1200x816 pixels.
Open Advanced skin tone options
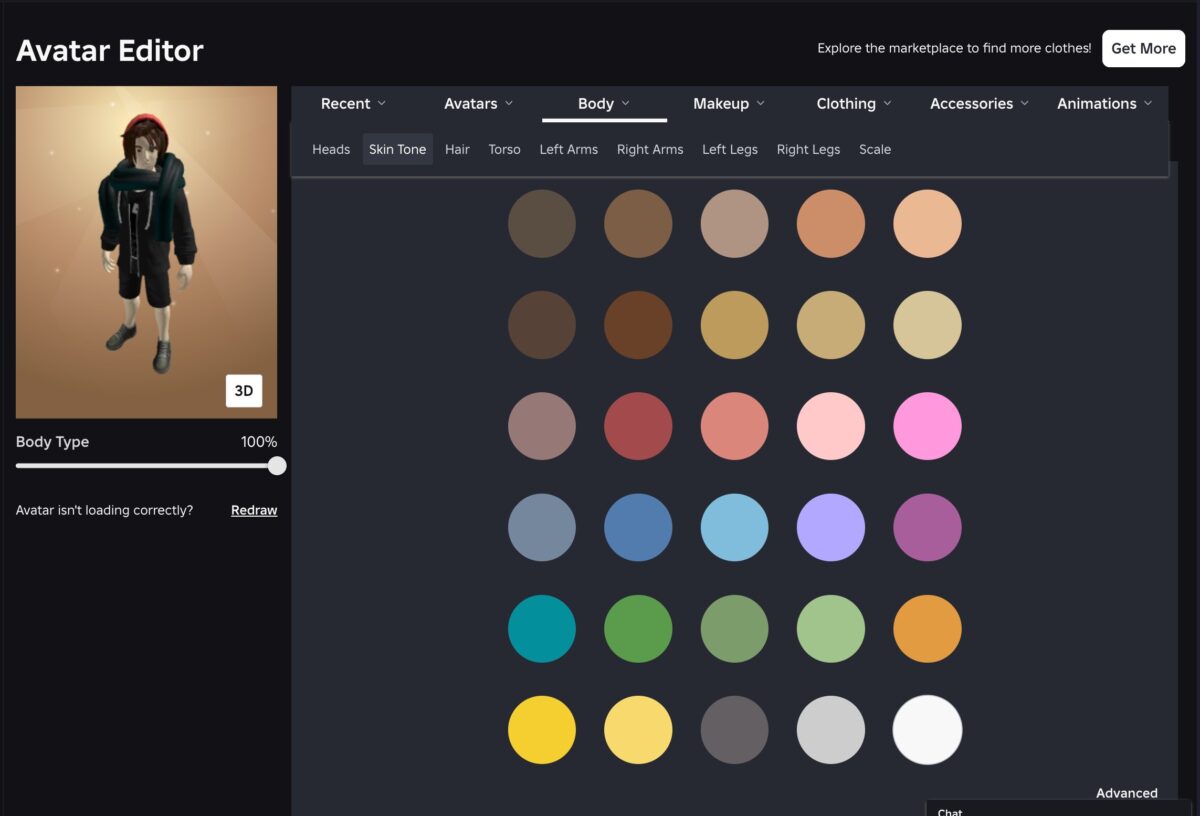[1126, 793]
